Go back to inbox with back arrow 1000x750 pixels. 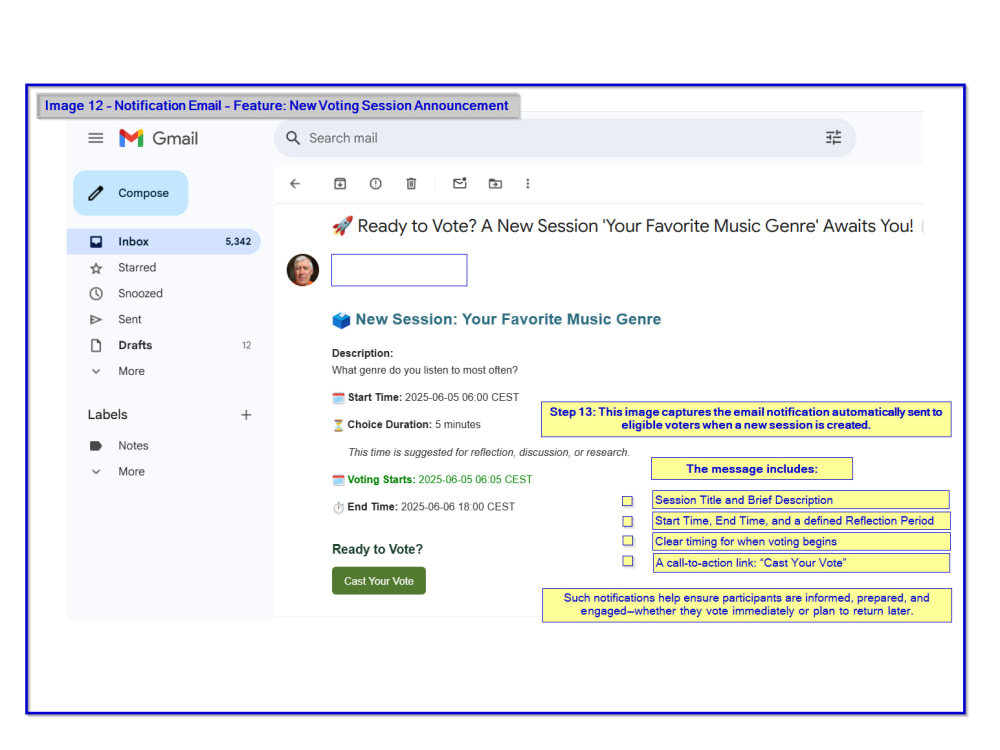295,184
